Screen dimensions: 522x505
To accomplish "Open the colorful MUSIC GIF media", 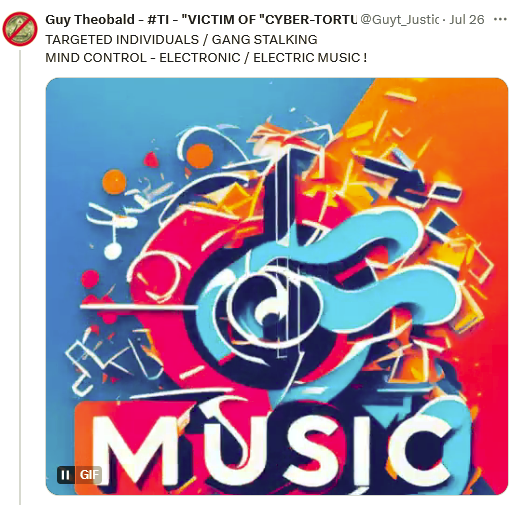I will coord(277,286).
